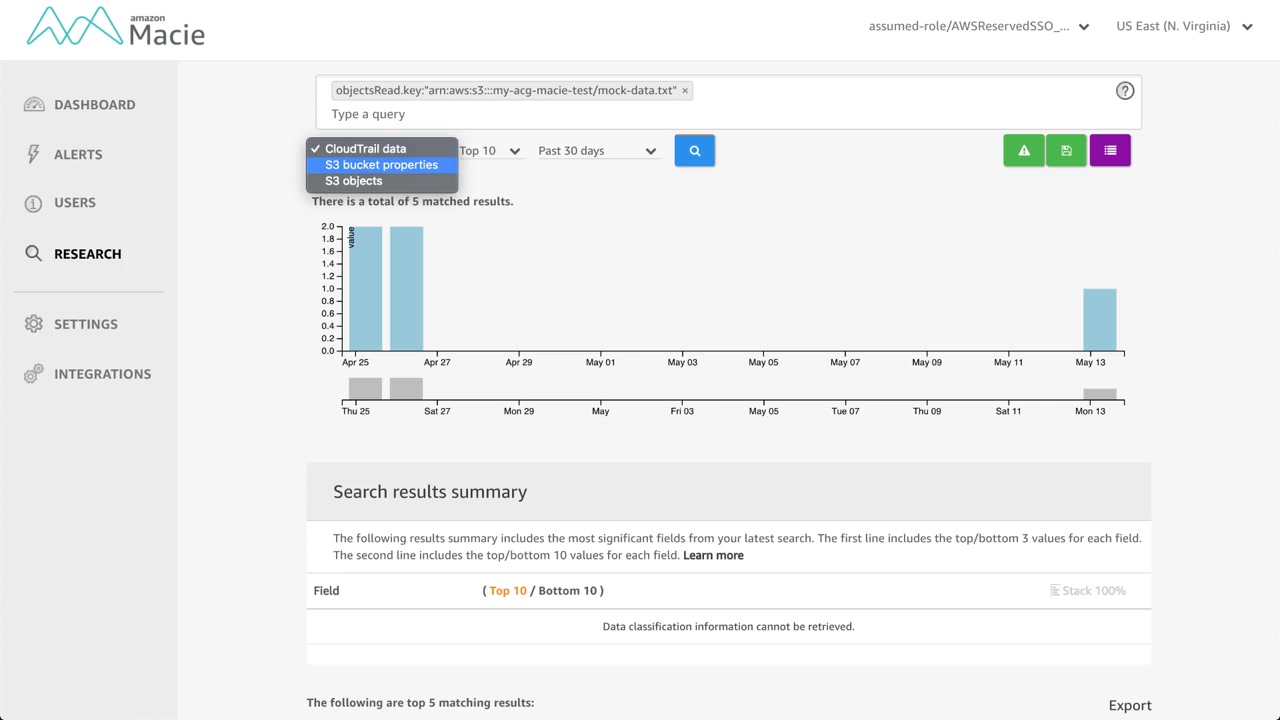Open the Settings gear section
Screen dimensions: 1280x720
[85, 324]
